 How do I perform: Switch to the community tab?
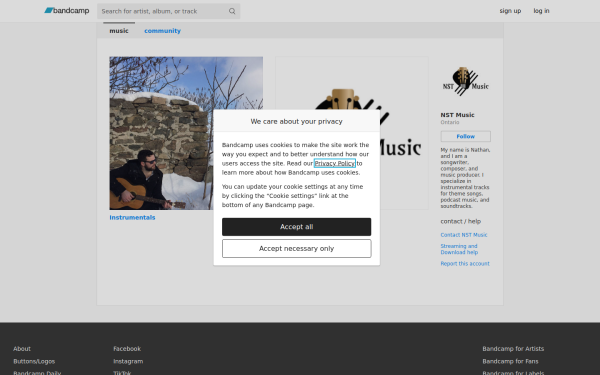pos(162,31)
